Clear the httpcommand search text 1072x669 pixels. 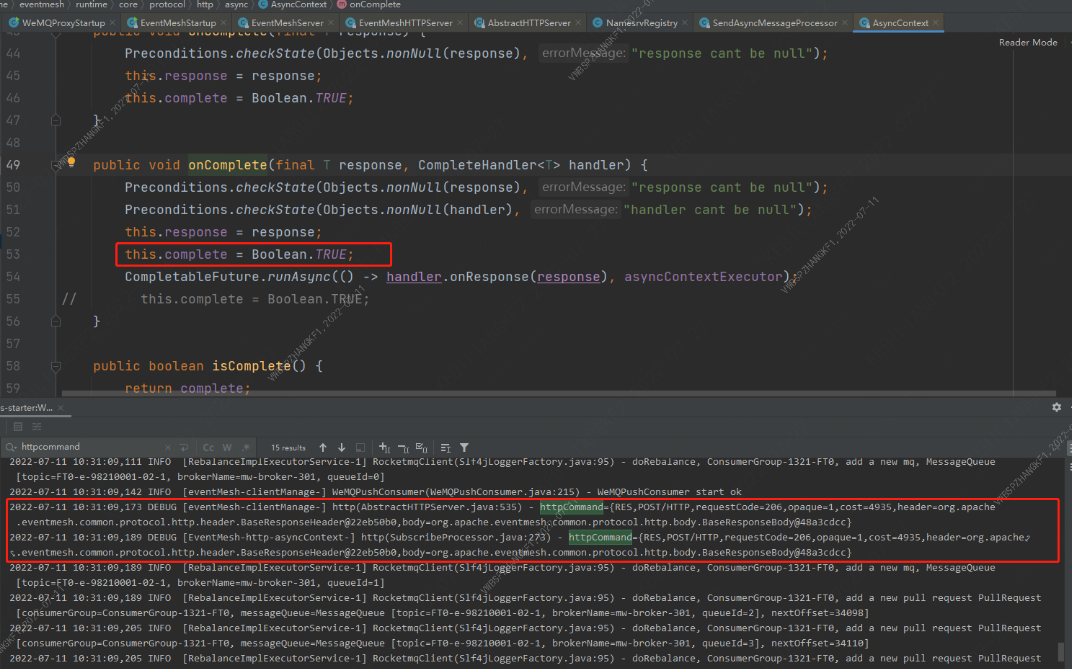tap(168, 448)
